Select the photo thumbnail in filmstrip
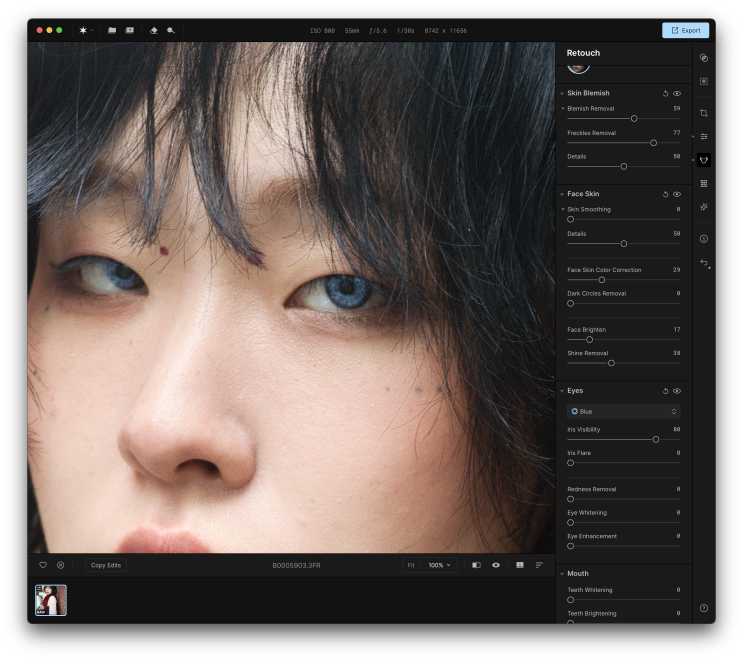The image size is (743, 660). pyautogui.click(x=51, y=600)
